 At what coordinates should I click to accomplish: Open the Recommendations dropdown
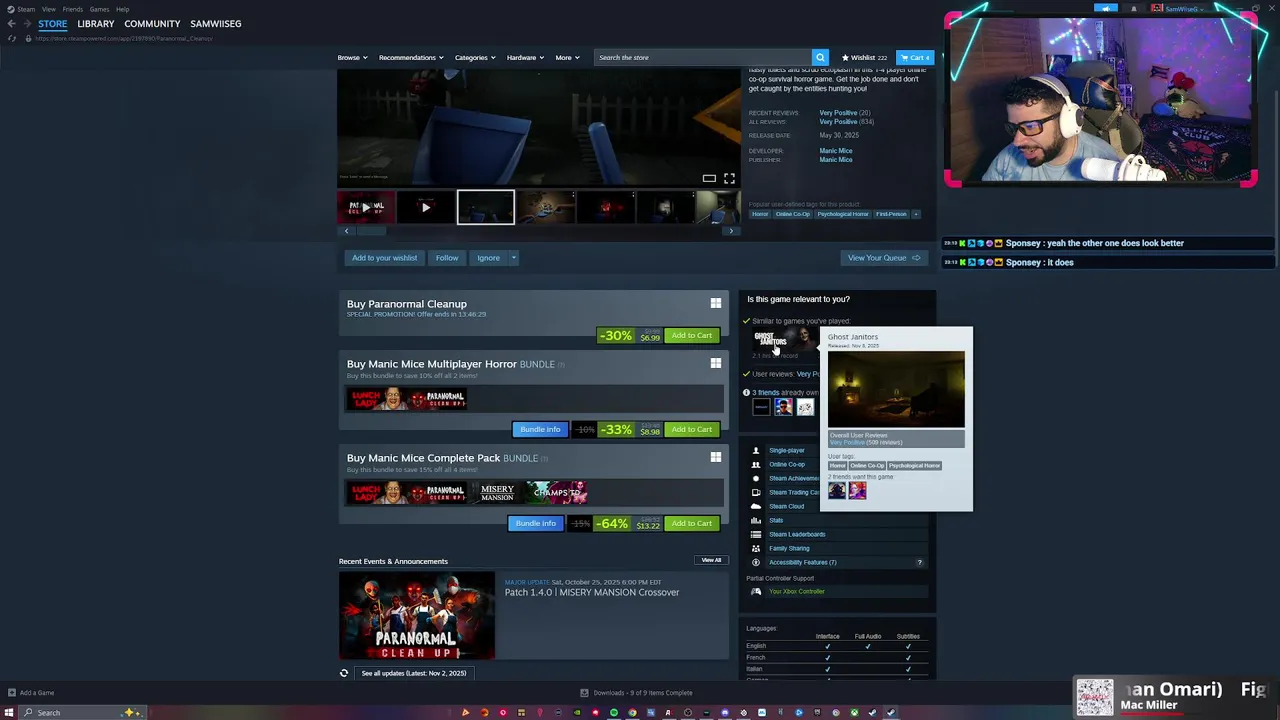[411, 57]
